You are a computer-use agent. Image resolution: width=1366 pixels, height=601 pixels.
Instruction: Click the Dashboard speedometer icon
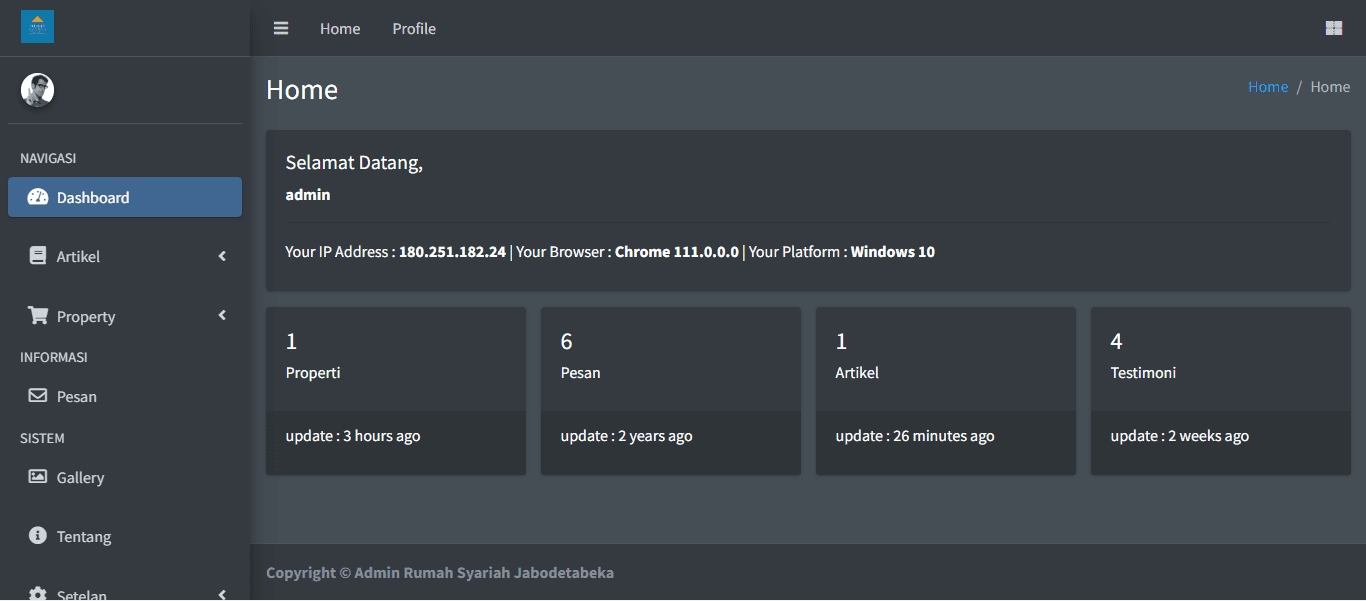pos(38,197)
